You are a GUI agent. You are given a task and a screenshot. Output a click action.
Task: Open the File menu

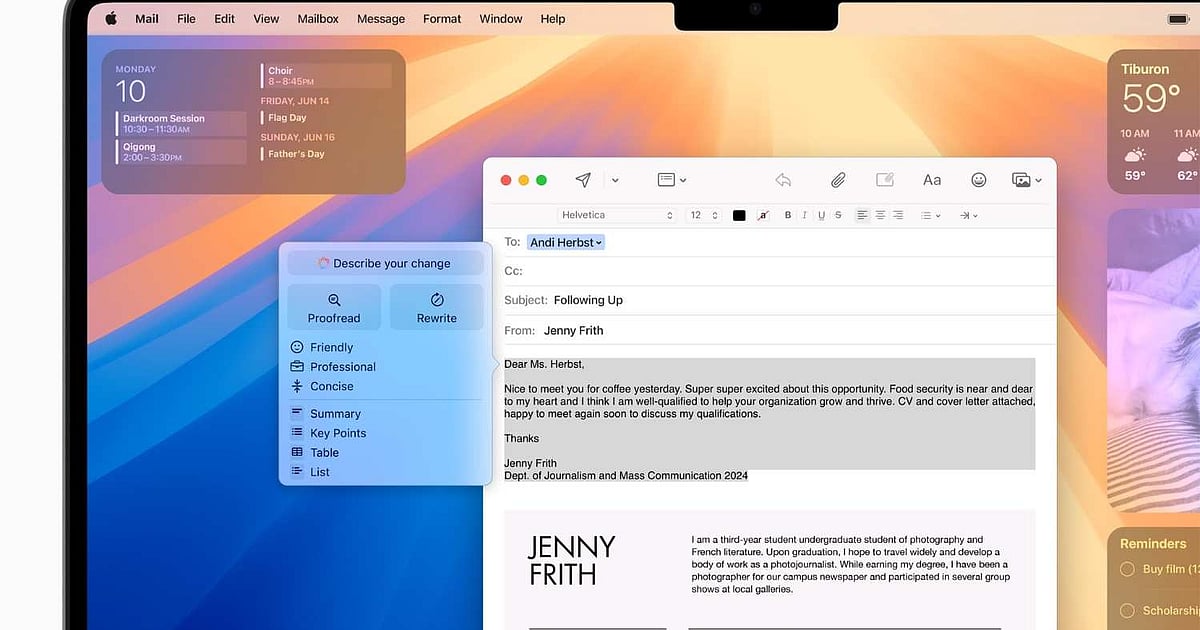[186, 18]
